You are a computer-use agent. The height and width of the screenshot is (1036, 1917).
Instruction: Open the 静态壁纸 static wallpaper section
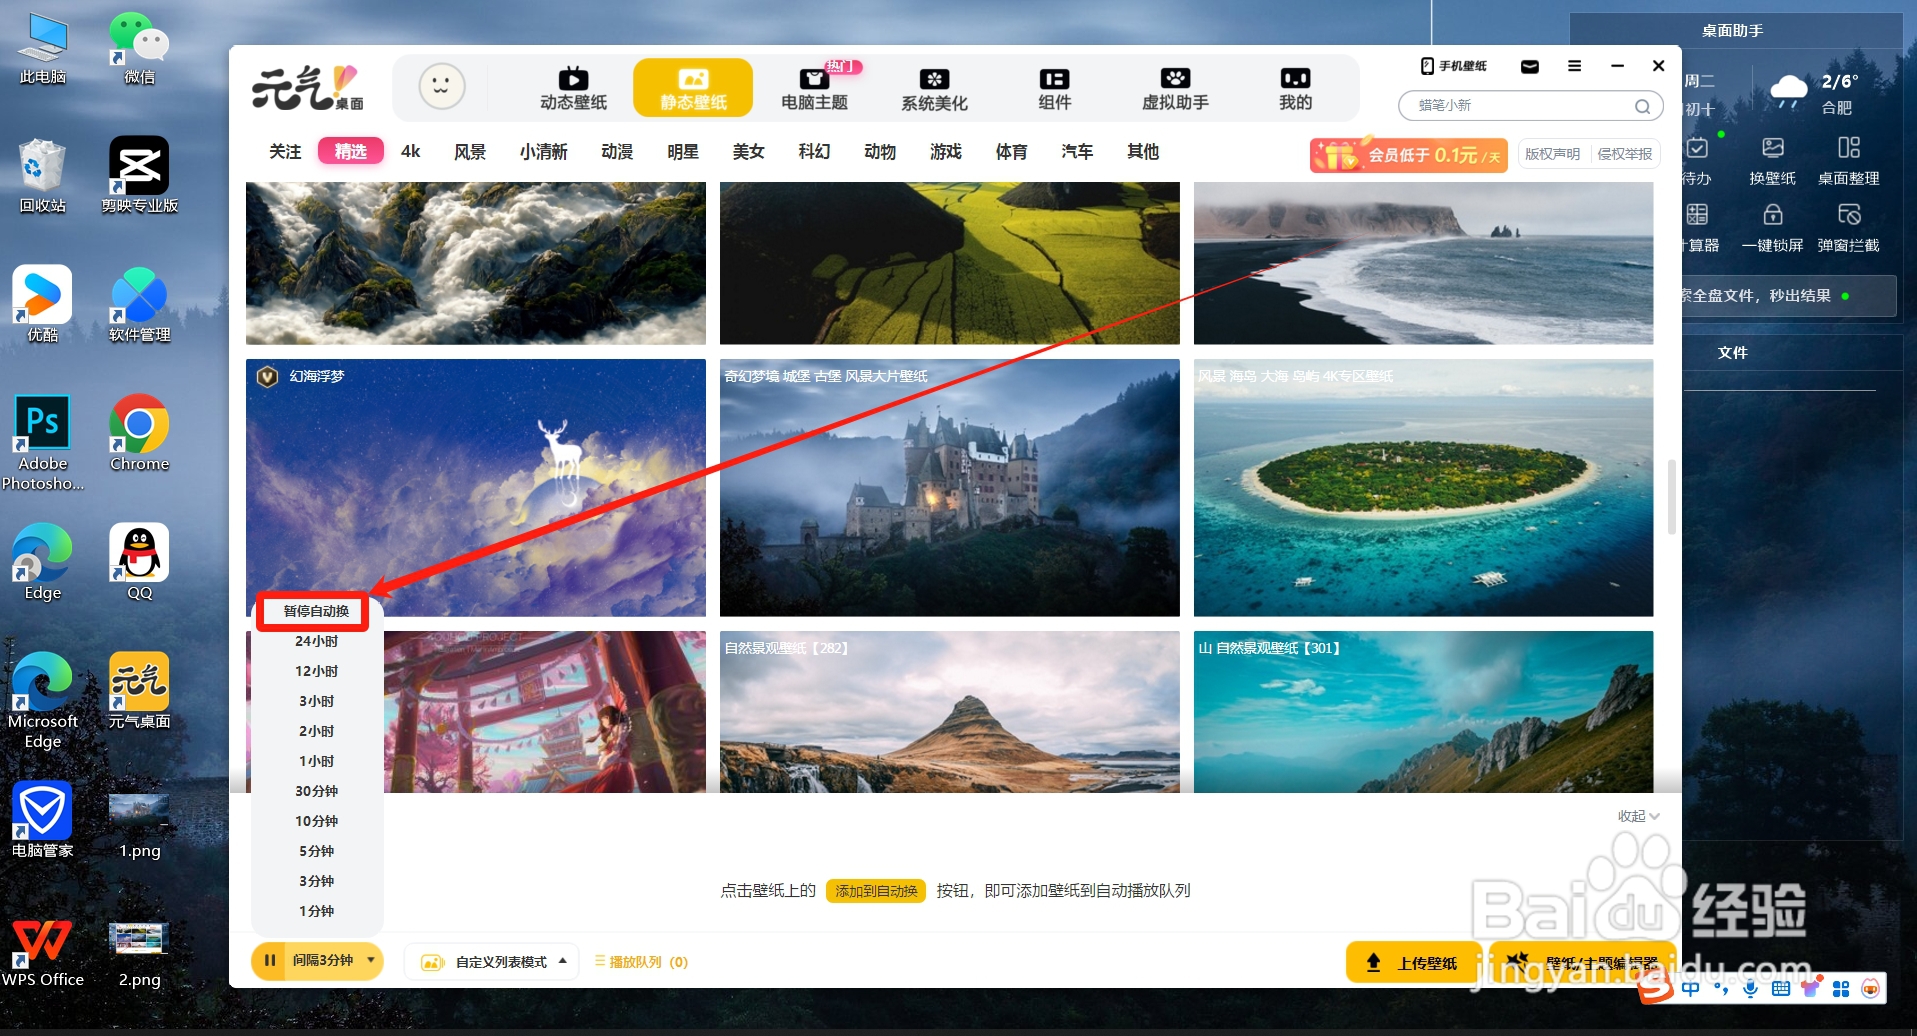(693, 88)
